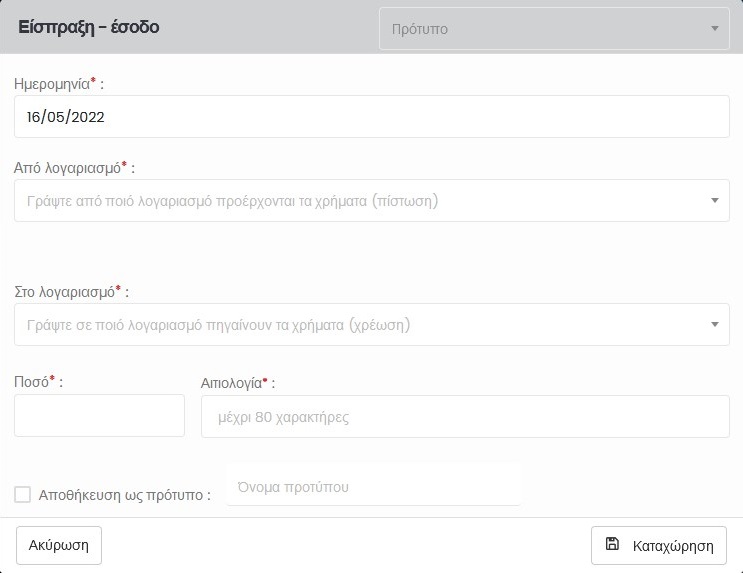This screenshot has width=743, height=573.
Task: Submit with the Καταχώρηση button text
Action: pyautogui.click(x=673, y=546)
